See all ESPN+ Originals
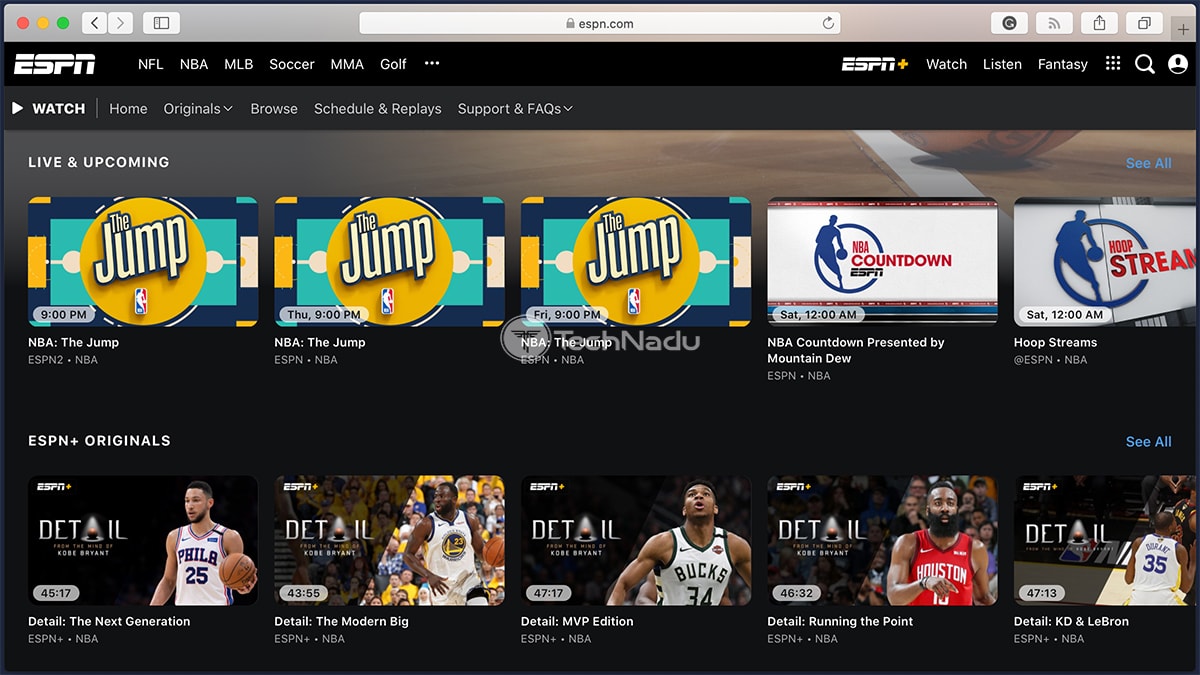Screen dimensions: 1200x675 [1149, 441]
